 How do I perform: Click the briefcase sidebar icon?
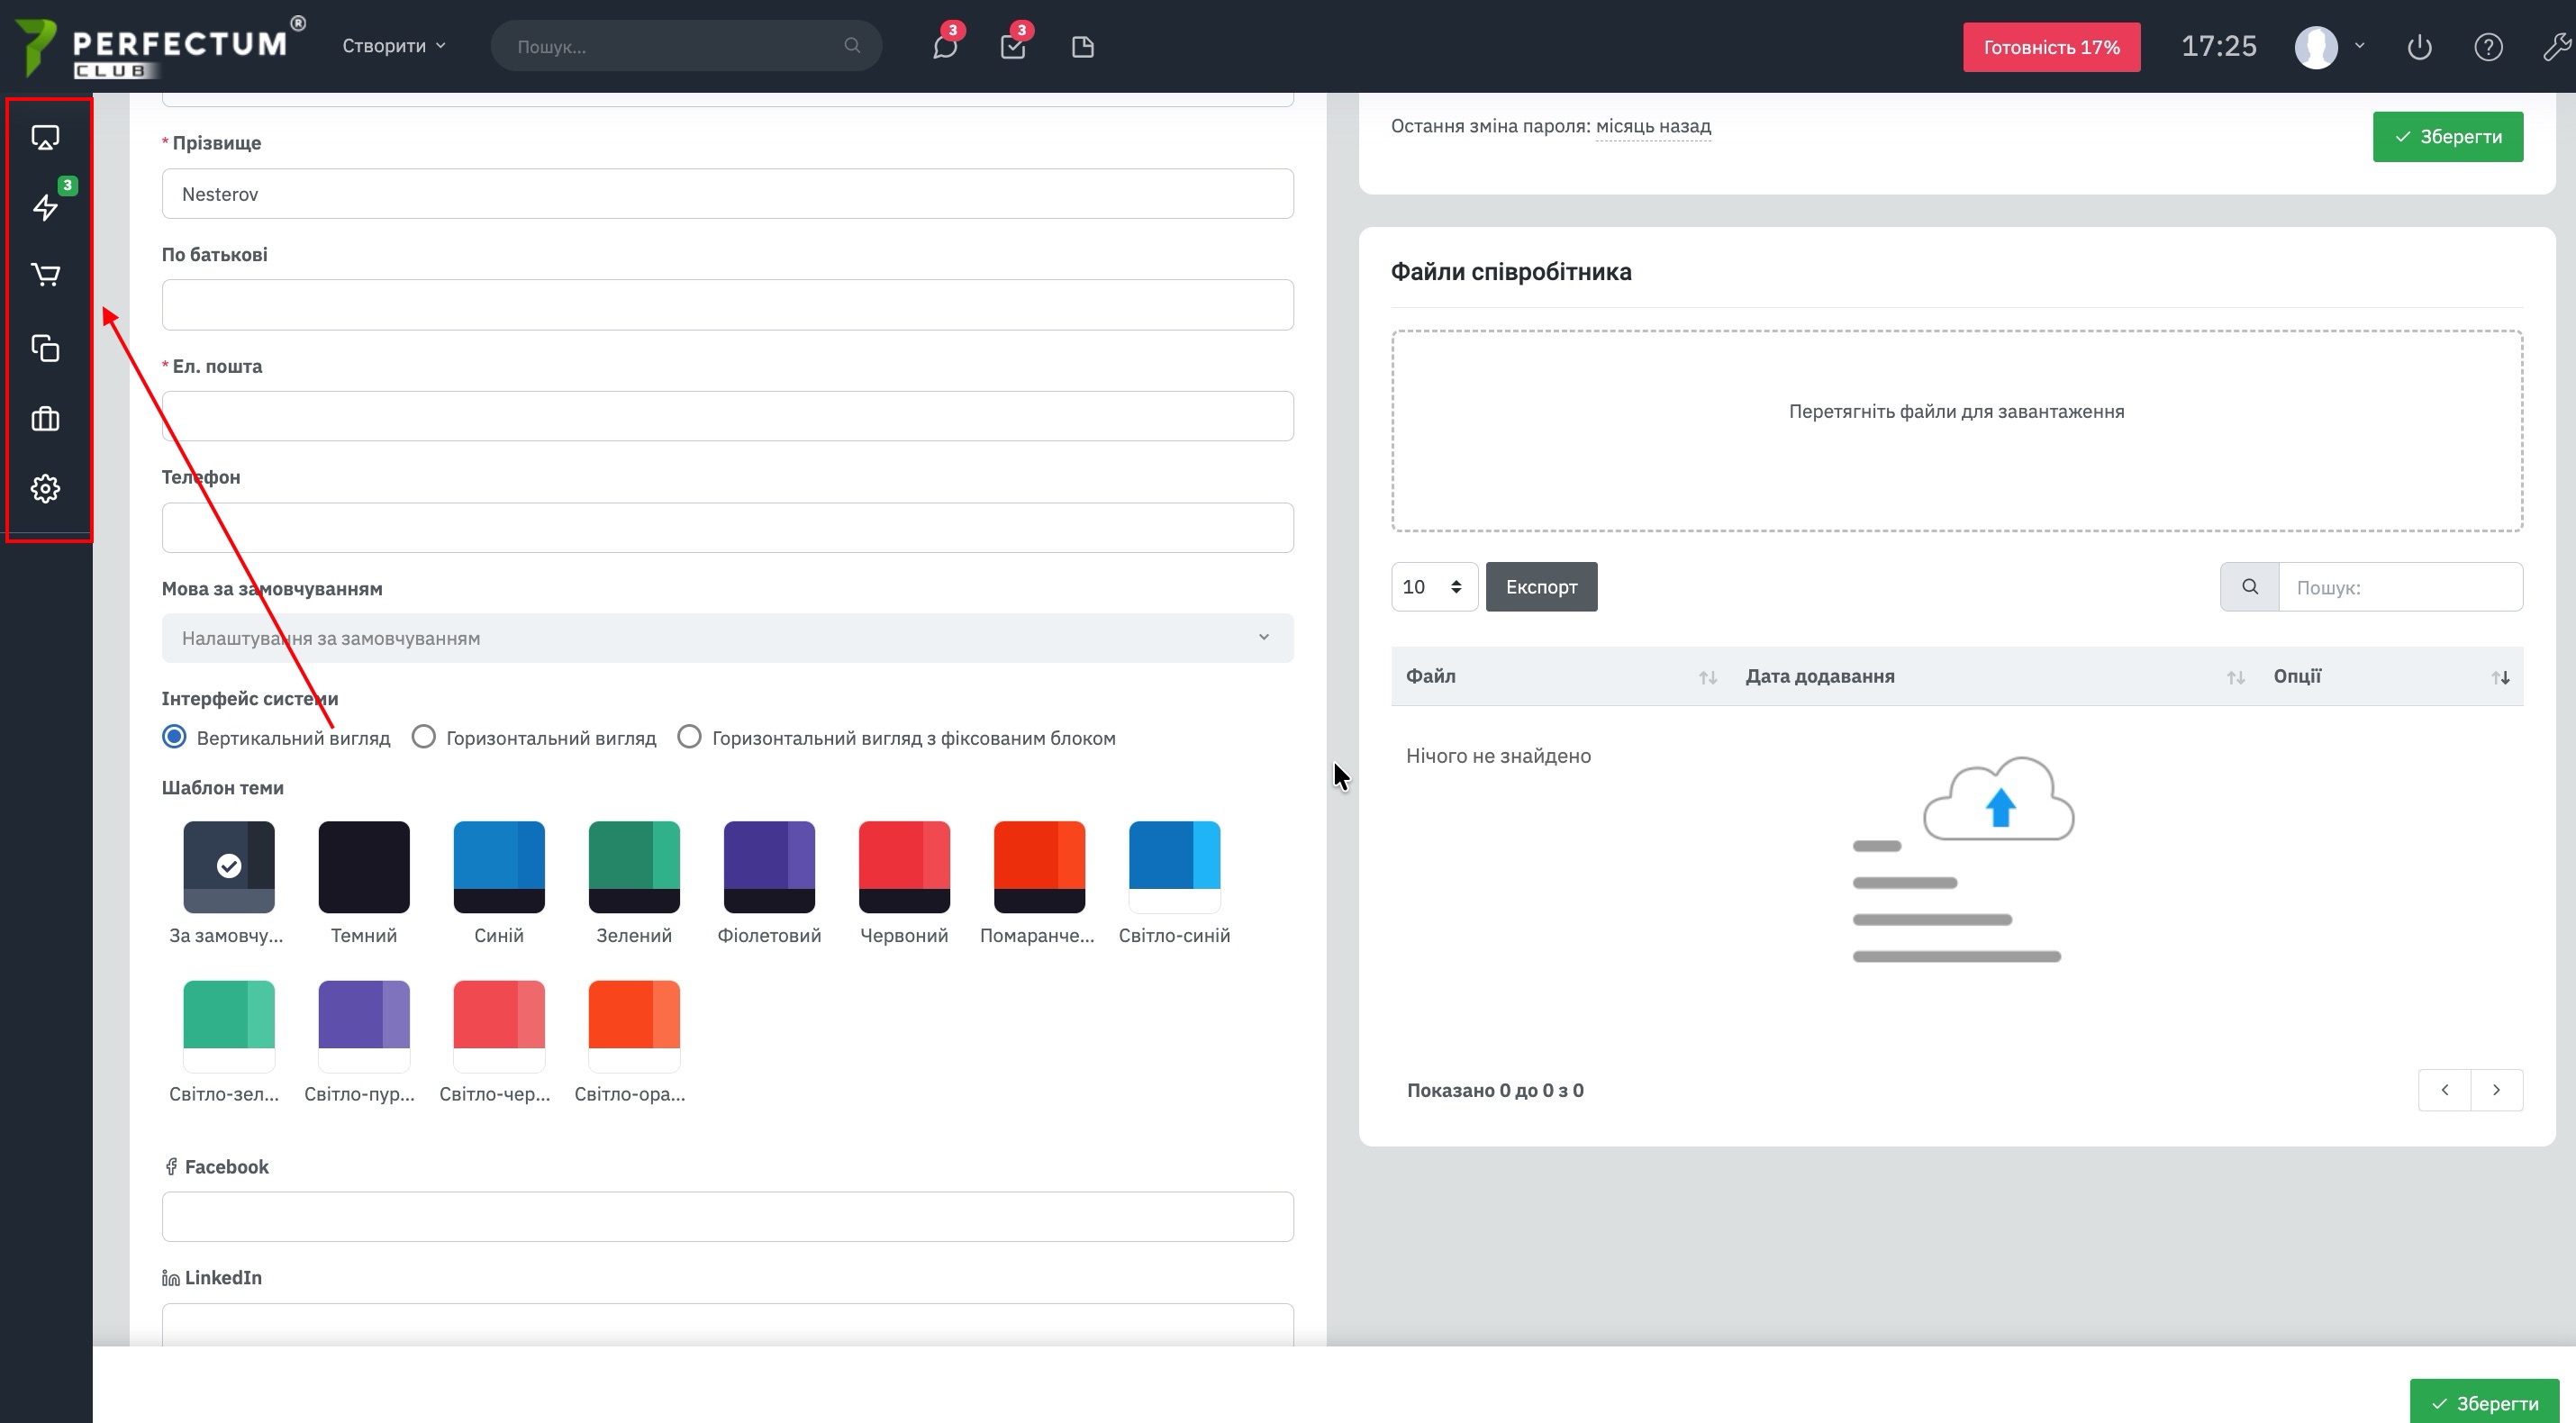[45, 418]
